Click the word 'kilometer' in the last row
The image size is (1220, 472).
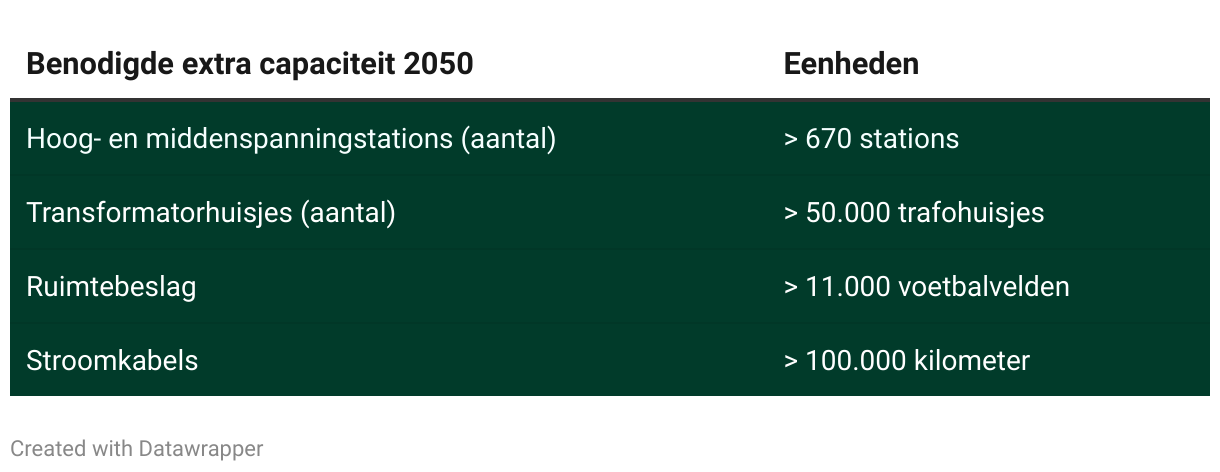pos(972,360)
